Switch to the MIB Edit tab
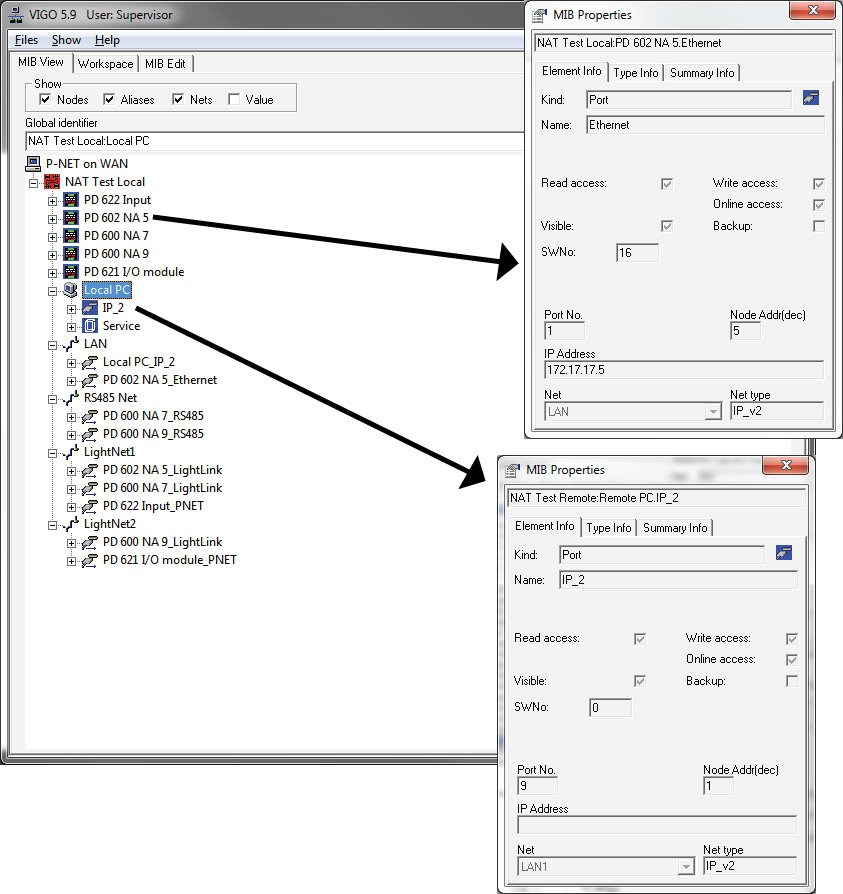 165,64
